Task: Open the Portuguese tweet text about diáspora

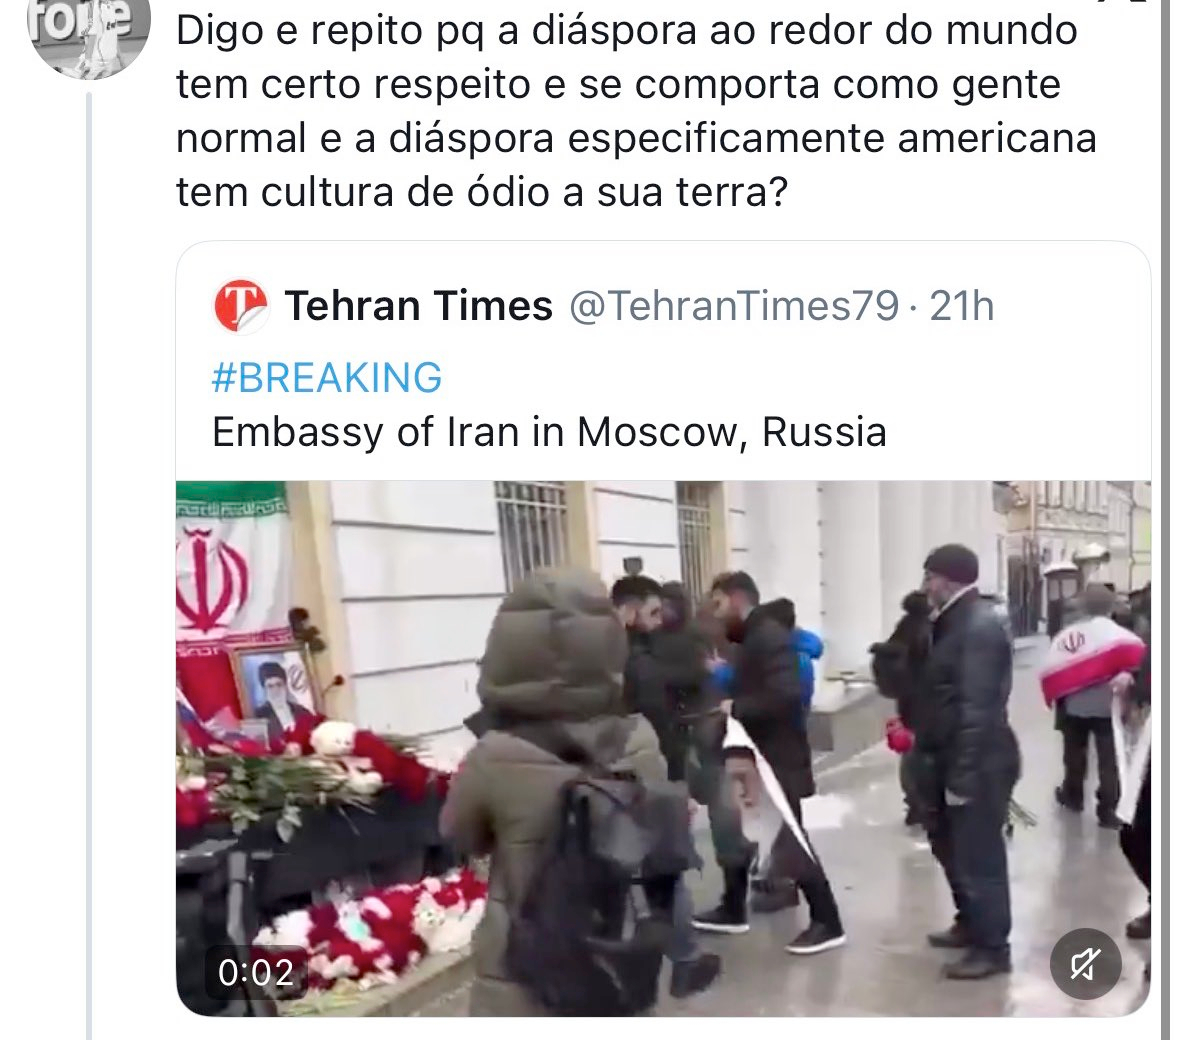Action: [x=636, y=111]
